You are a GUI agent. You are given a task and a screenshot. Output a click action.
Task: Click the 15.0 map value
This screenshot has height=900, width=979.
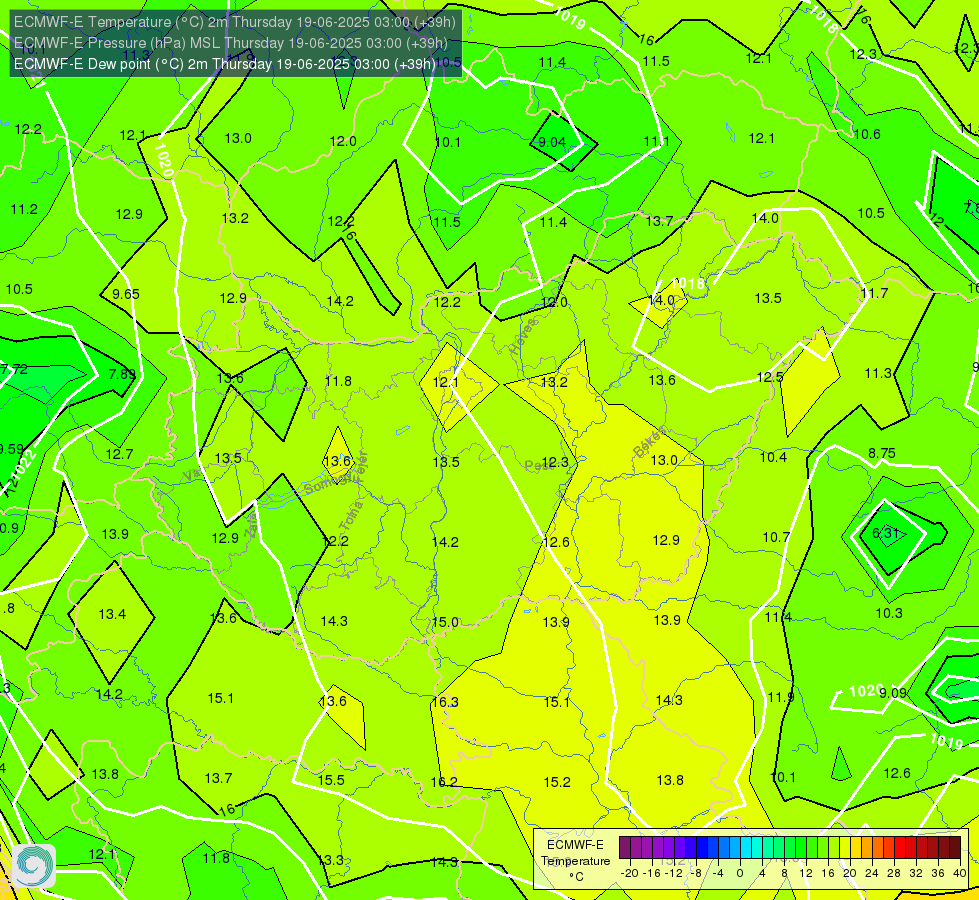(x=446, y=622)
